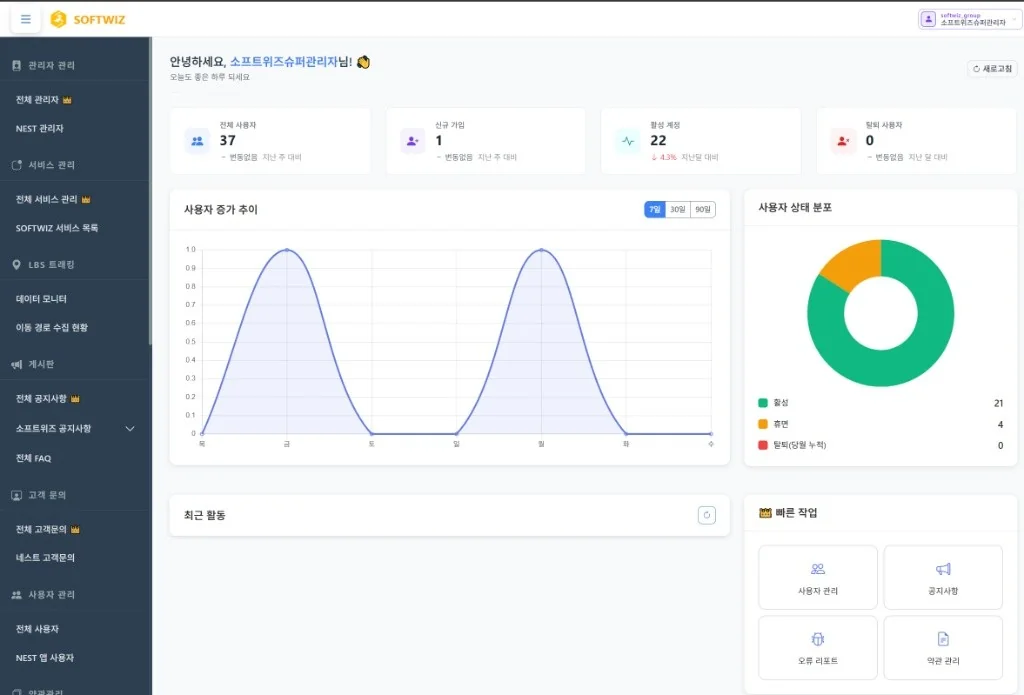Click the 약관 관리 document icon
Viewport: 1024px width, 695px height.
click(943, 639)
